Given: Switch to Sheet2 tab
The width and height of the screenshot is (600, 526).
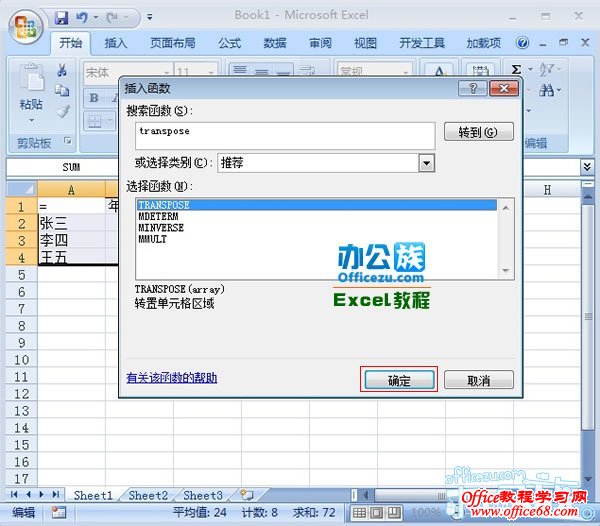Looking at the screenshot, I should coord(148,495).
